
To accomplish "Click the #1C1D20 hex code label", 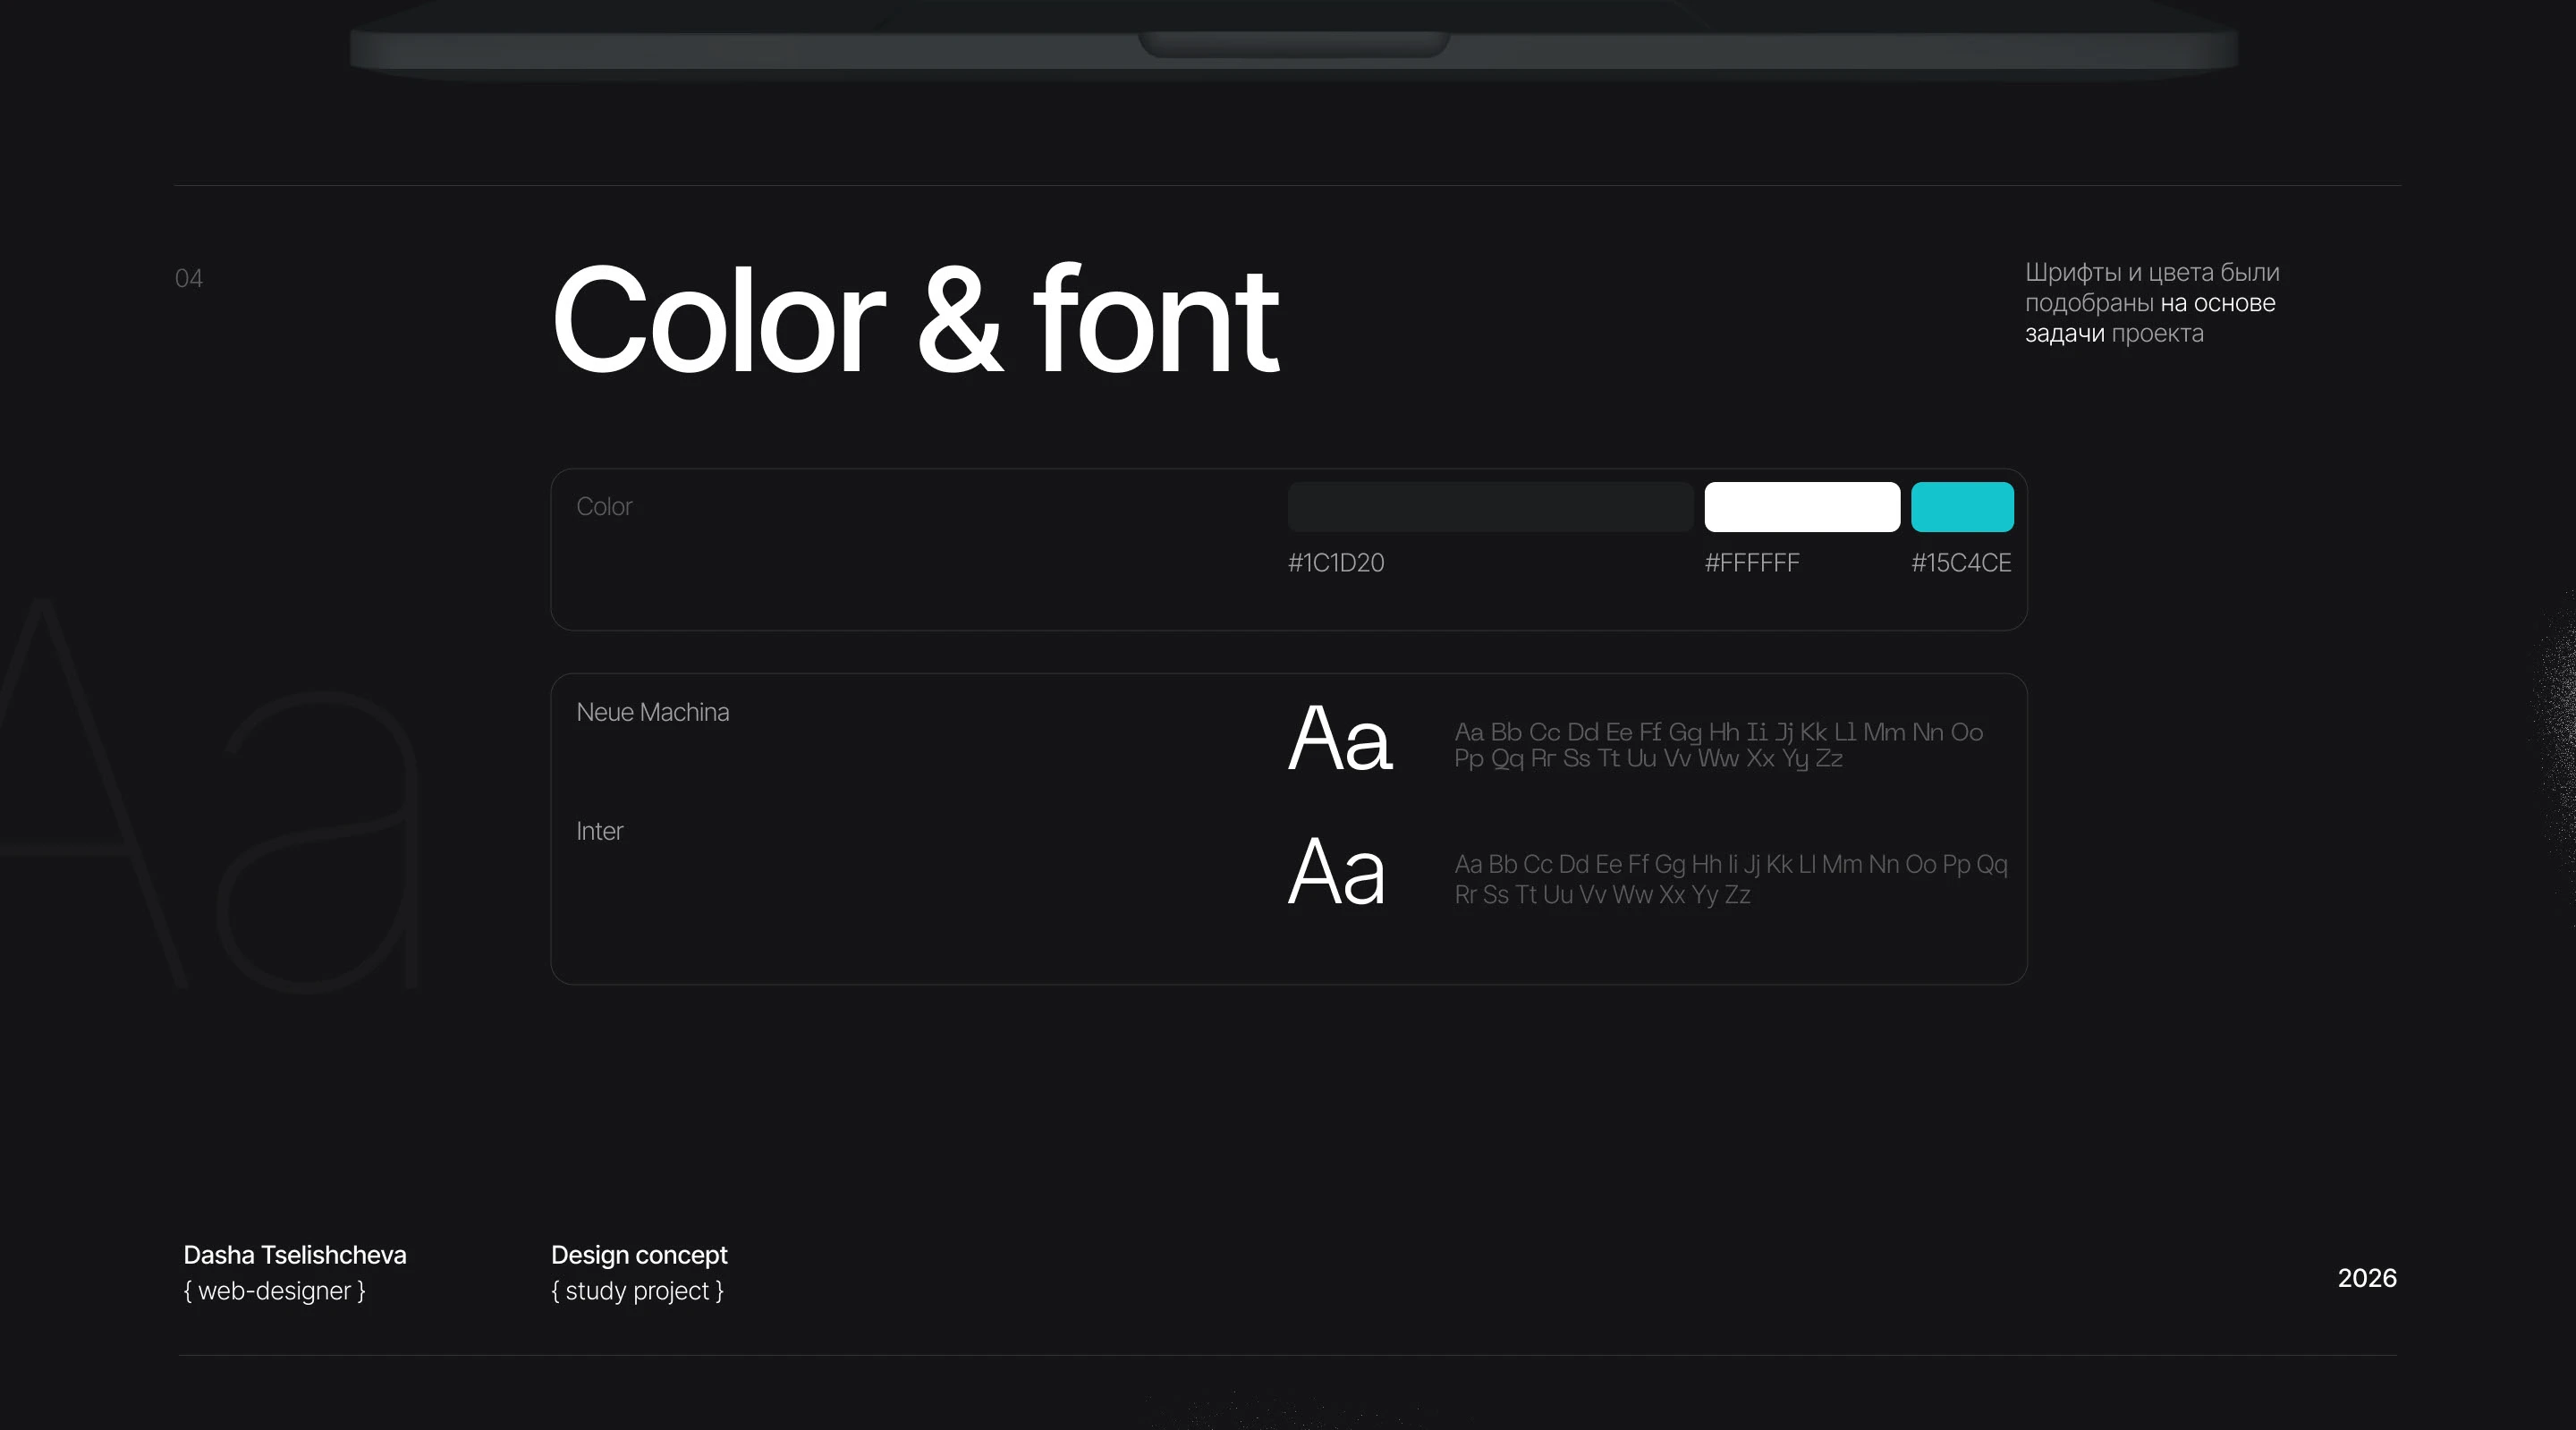I will (x=1337, y=563).
